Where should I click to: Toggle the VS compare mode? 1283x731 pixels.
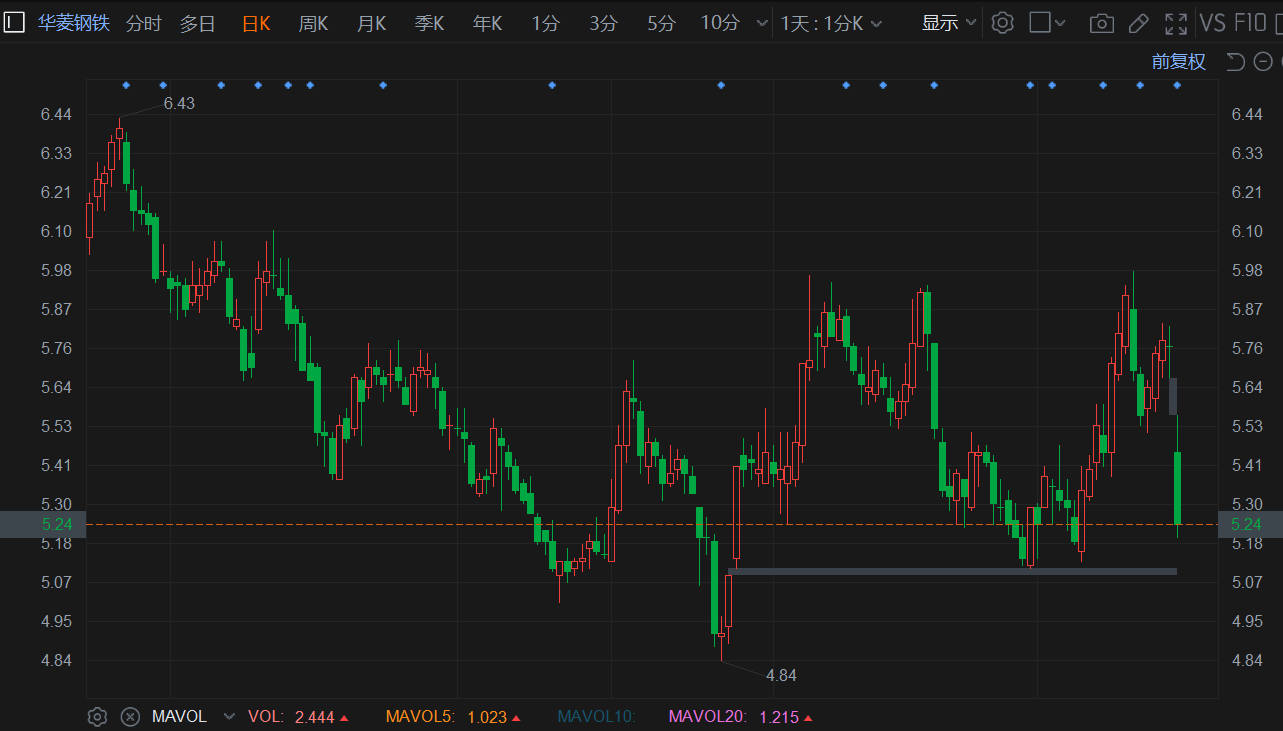click(1212, 23)
